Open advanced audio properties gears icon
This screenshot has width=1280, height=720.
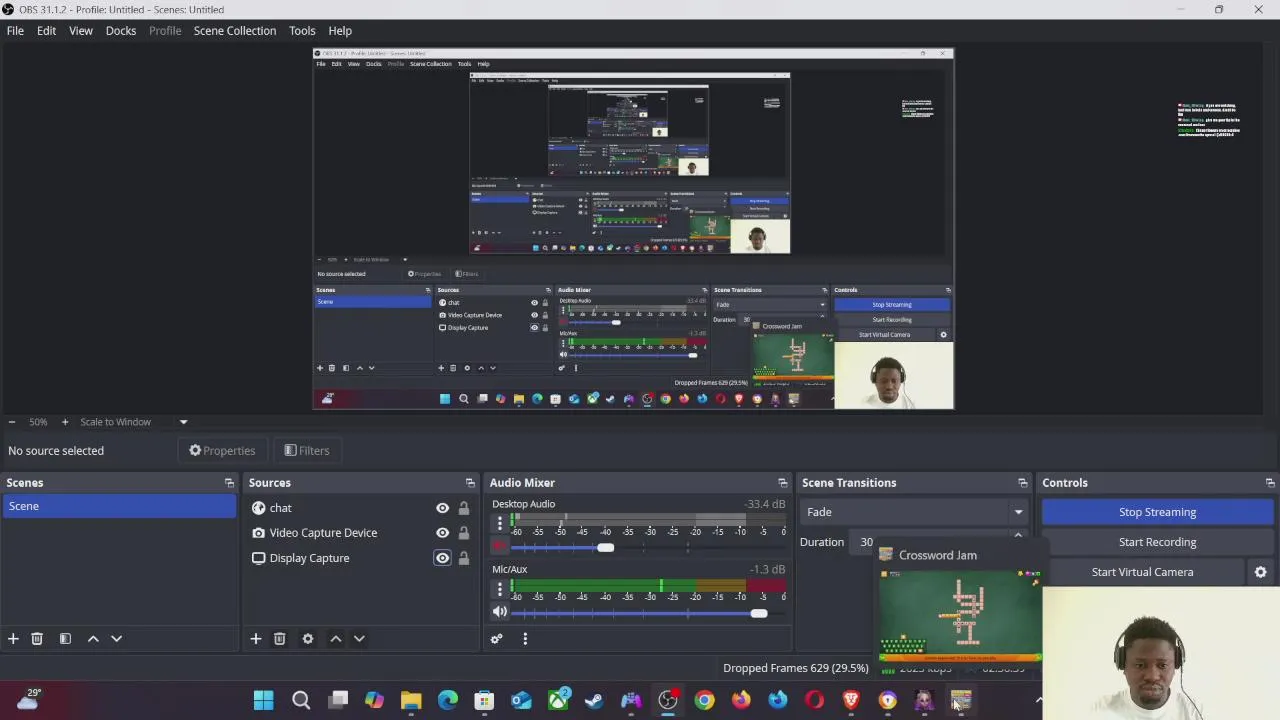tap(497, 638)
